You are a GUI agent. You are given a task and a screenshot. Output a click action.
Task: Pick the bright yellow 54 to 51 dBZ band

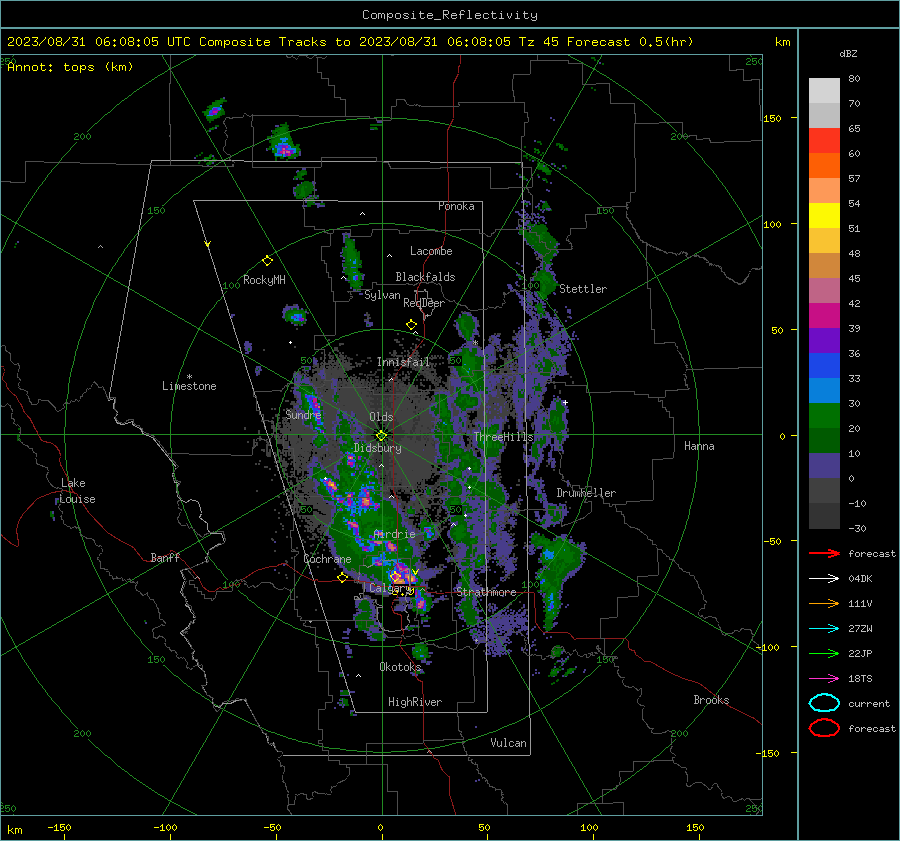[x=824, y=216]
